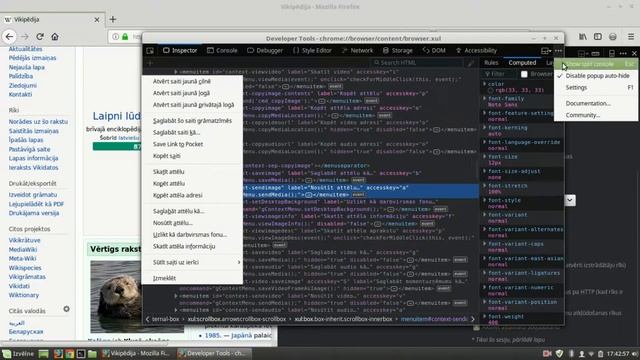640x360 pixels.
Task: Open the DevTools three-dots customize menu
Action: click(558, 51)
